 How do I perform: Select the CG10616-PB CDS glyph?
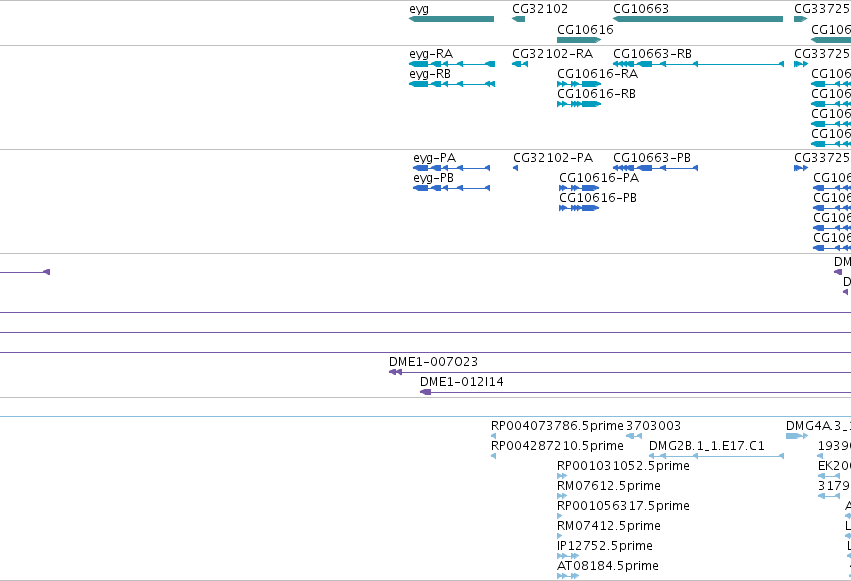579,208
